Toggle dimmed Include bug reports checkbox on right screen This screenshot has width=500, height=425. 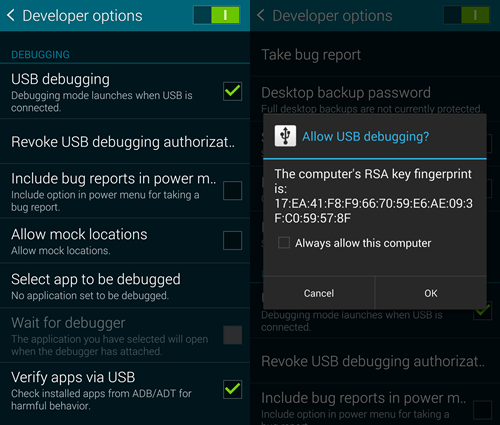482,410
